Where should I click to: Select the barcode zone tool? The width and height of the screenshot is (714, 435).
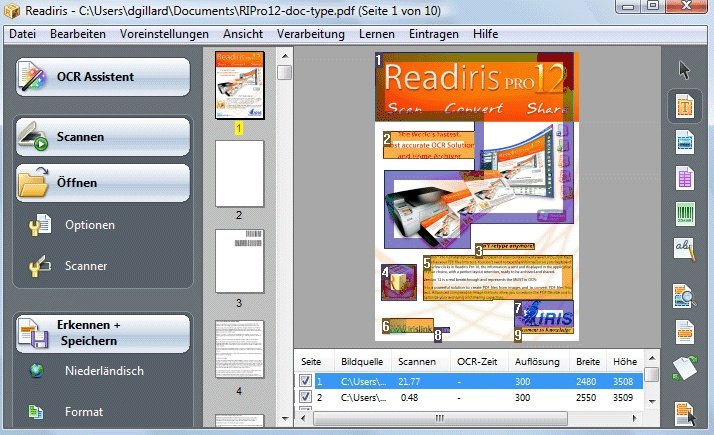tap(685, 214)
